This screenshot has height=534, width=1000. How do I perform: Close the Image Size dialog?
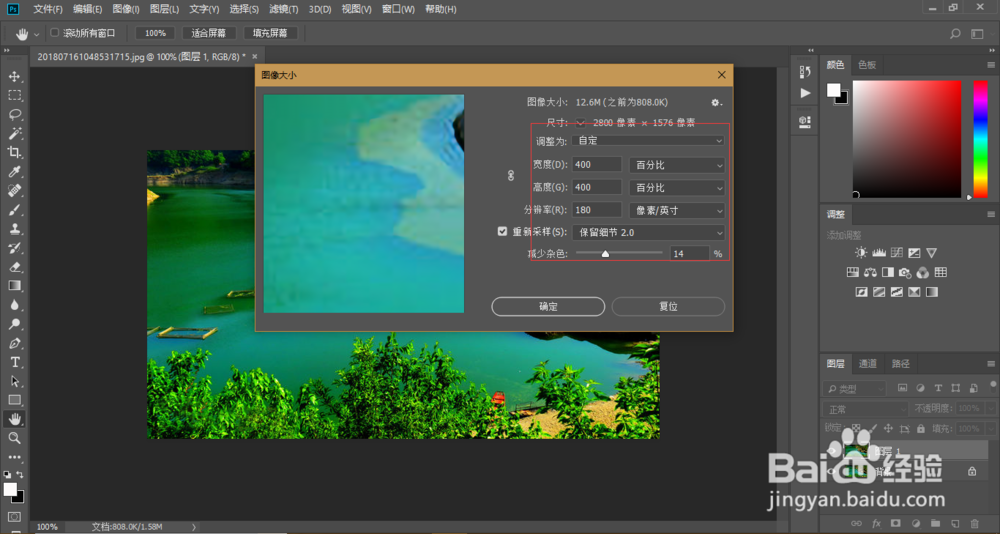(721, 75)
